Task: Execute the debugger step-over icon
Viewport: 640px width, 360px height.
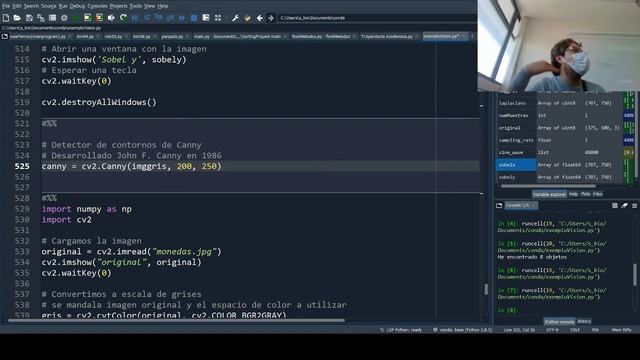Action: point(147,18)
